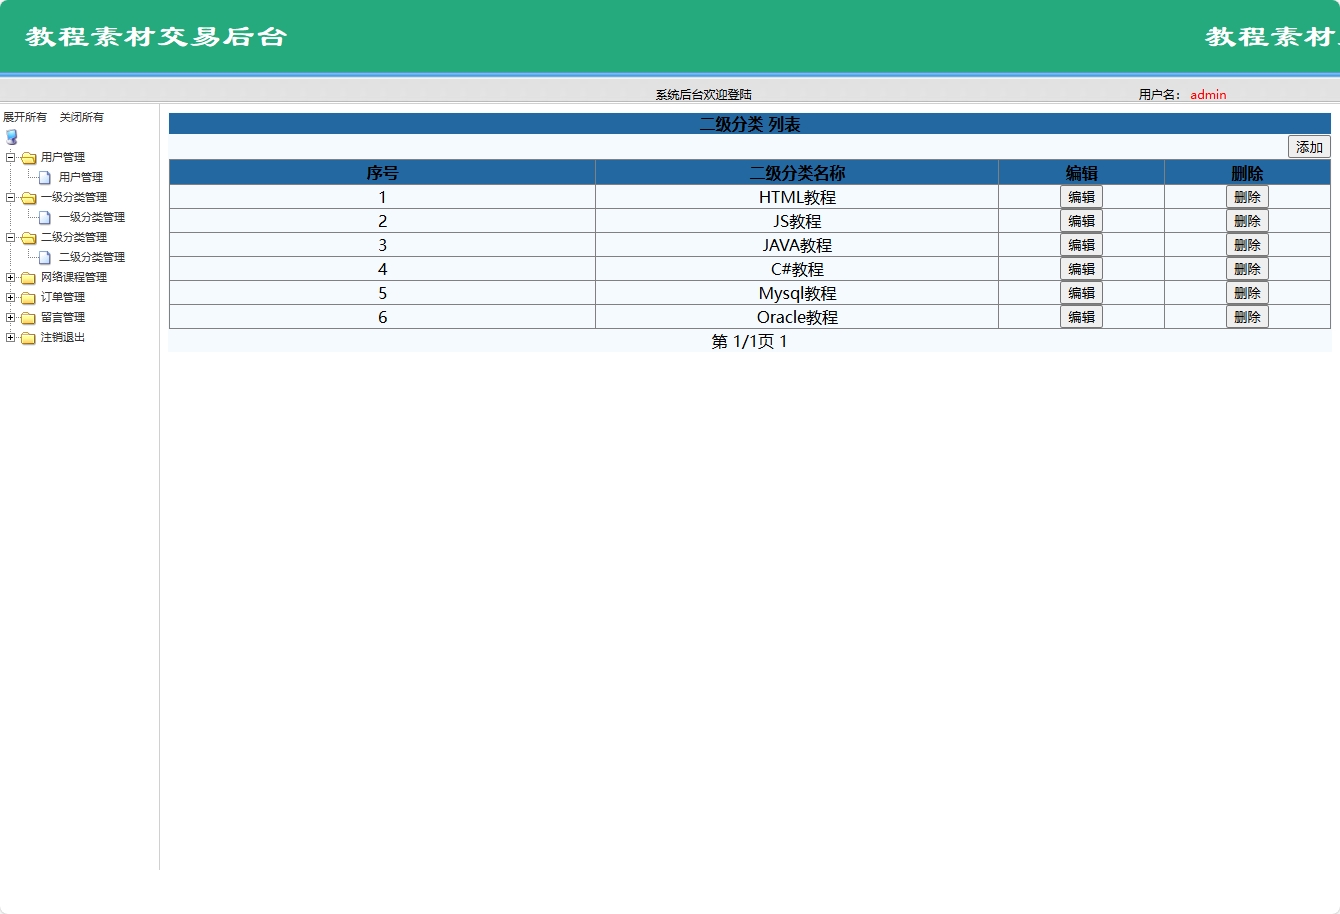
Task: Click the Oracle教程 category name cell
Action: click(x=797, y=317)
